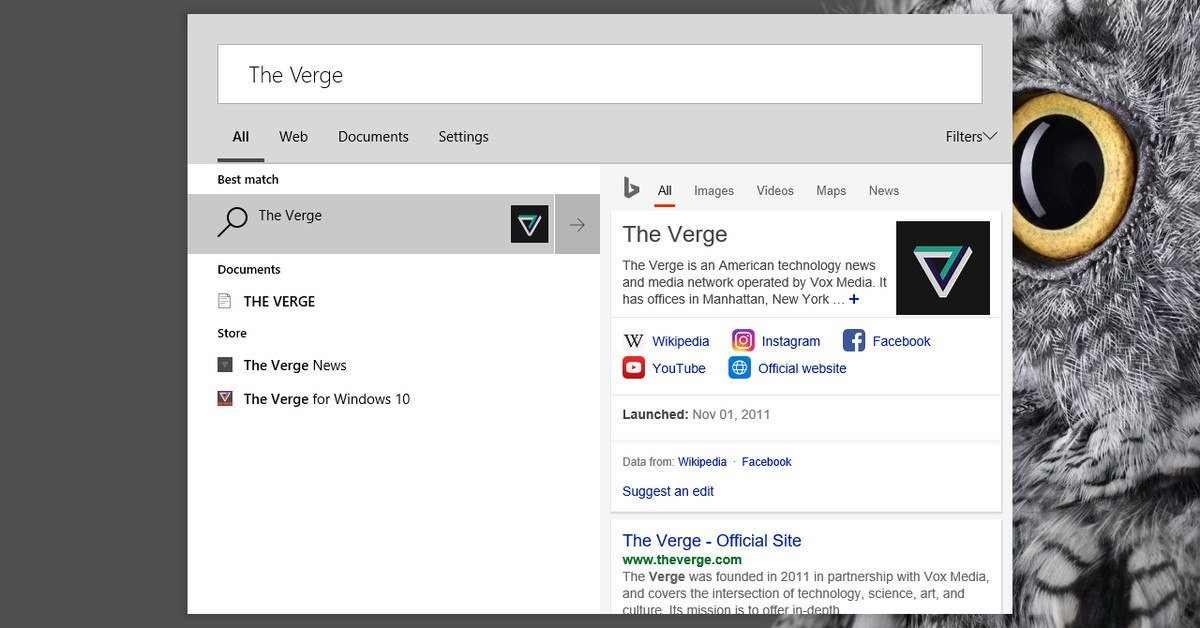Open the arrow expander beside The Verge result
This screenshot has height=628, width=1200.
coord(577,224)
